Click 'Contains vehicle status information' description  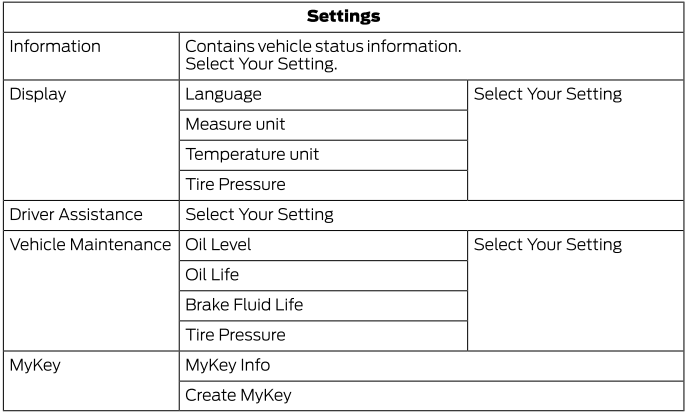click(323, 45)
